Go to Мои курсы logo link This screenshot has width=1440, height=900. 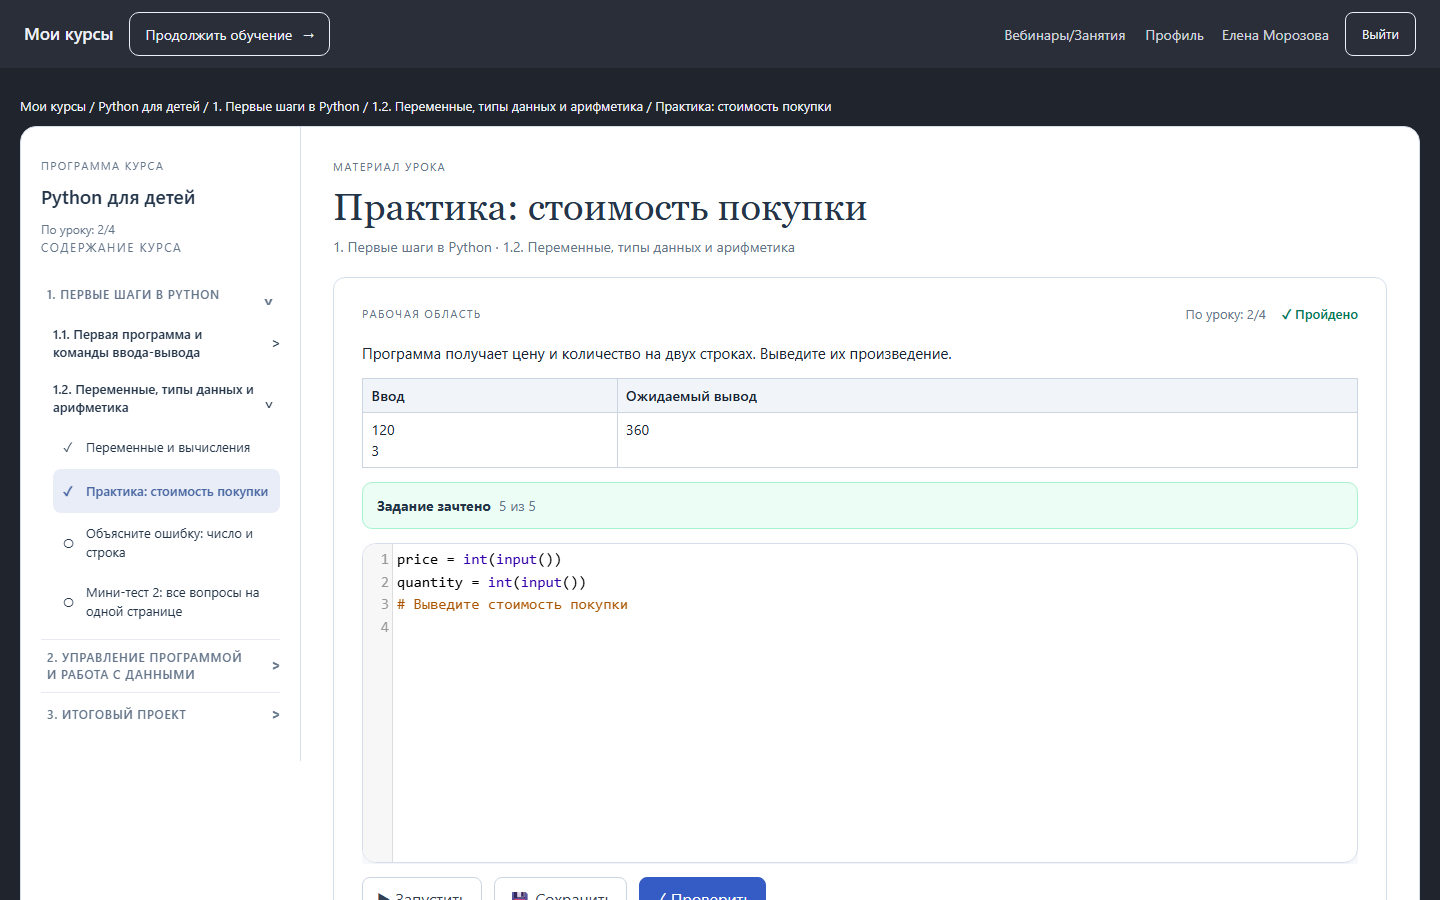[x=69, y=34]
